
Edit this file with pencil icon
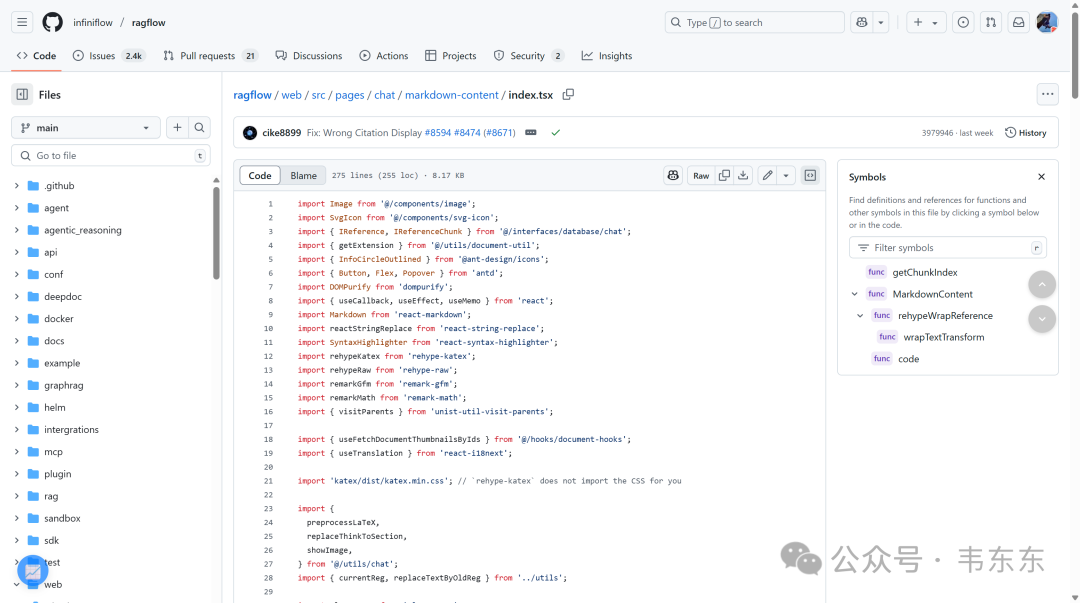click(767, 176)
